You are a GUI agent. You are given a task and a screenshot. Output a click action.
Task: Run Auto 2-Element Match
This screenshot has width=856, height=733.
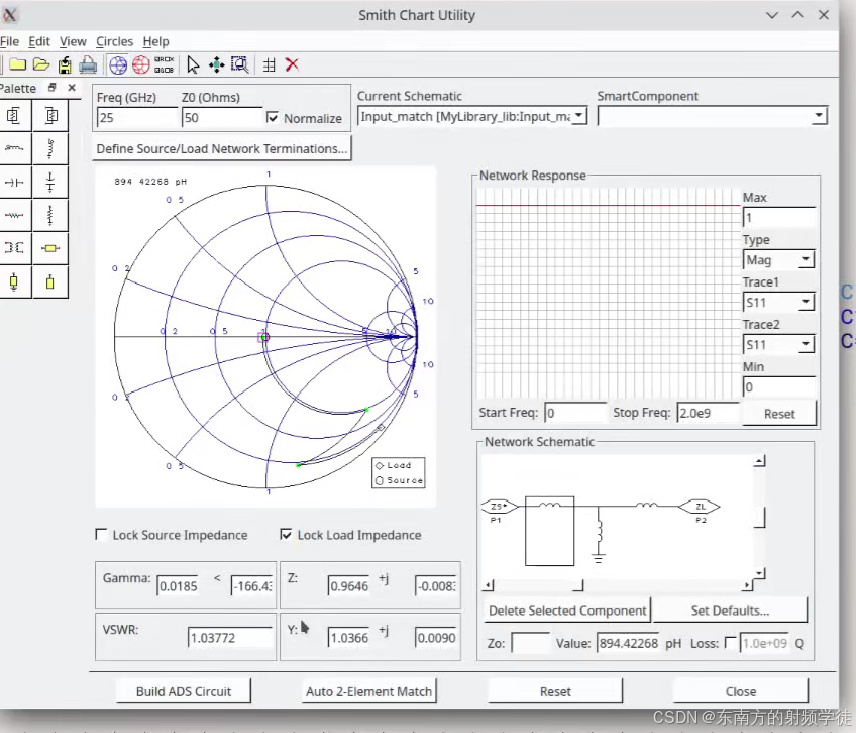pyautogui.click(x=369, y=691)
